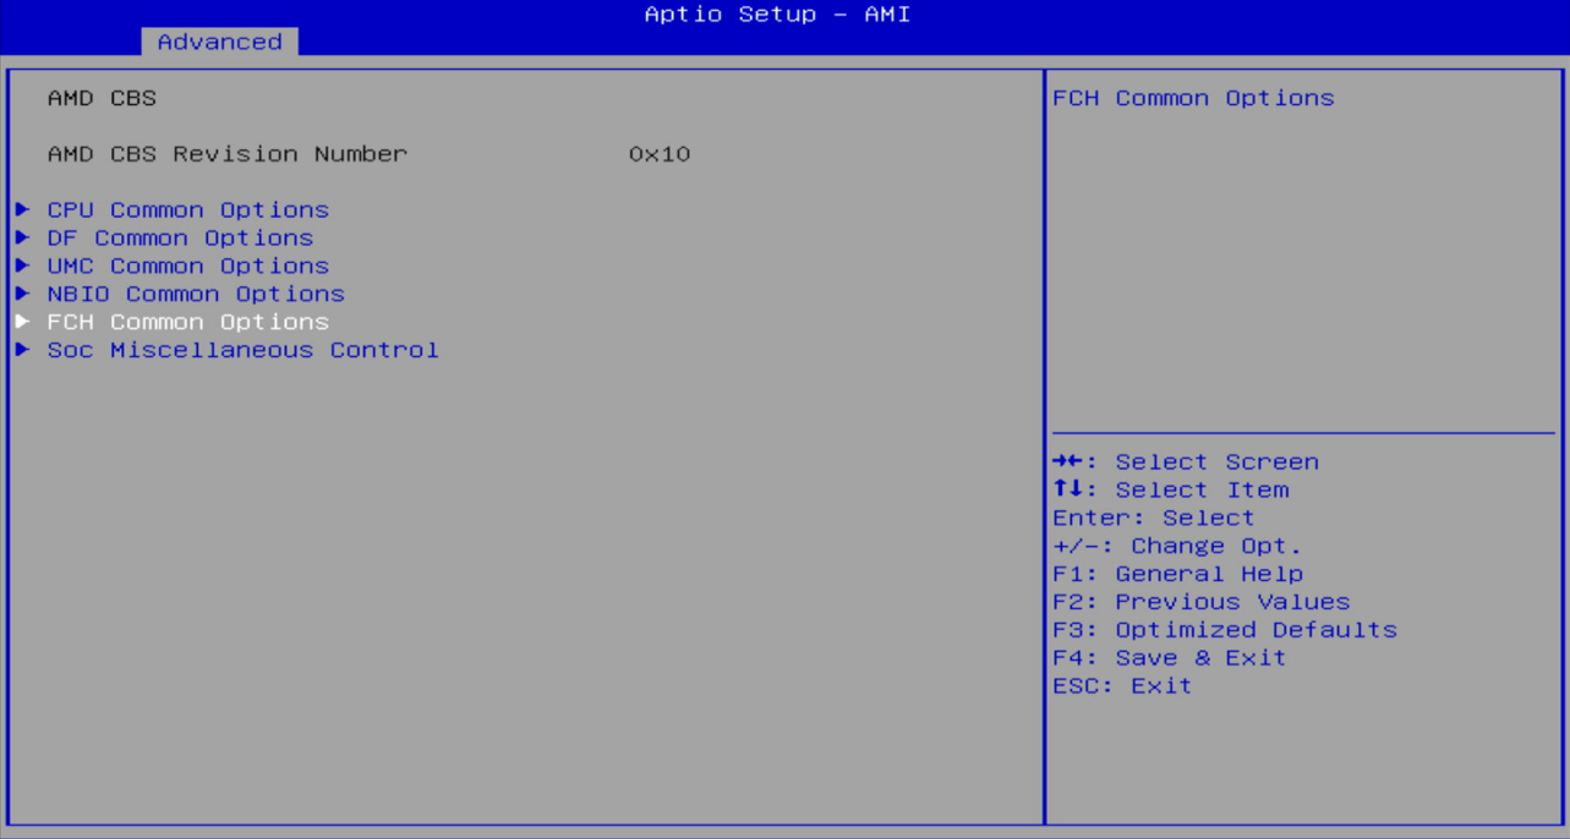The height and width of the screenshot is (839, 1570).
Task: Click the AMD CBS Revision Number label
Action: point(227,154)
